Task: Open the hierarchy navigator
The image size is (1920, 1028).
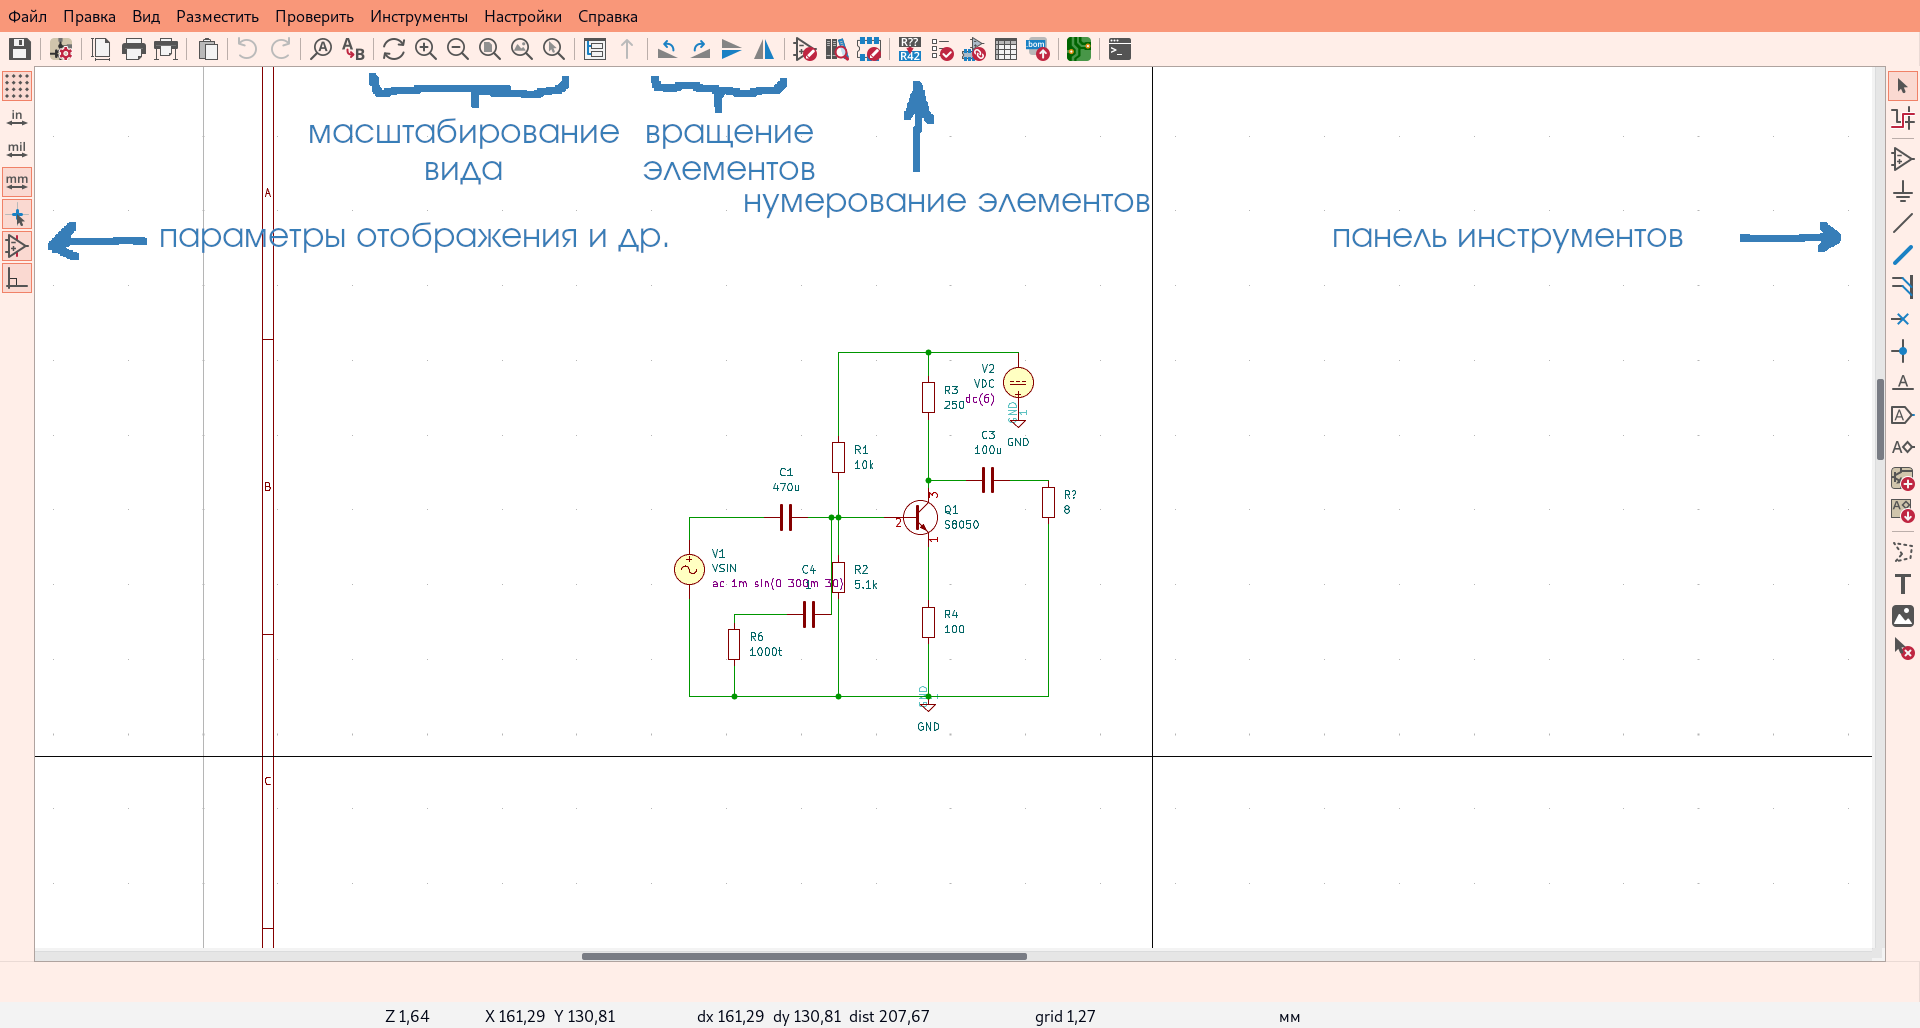Action: pyautogui.click(x=595, y=49)
